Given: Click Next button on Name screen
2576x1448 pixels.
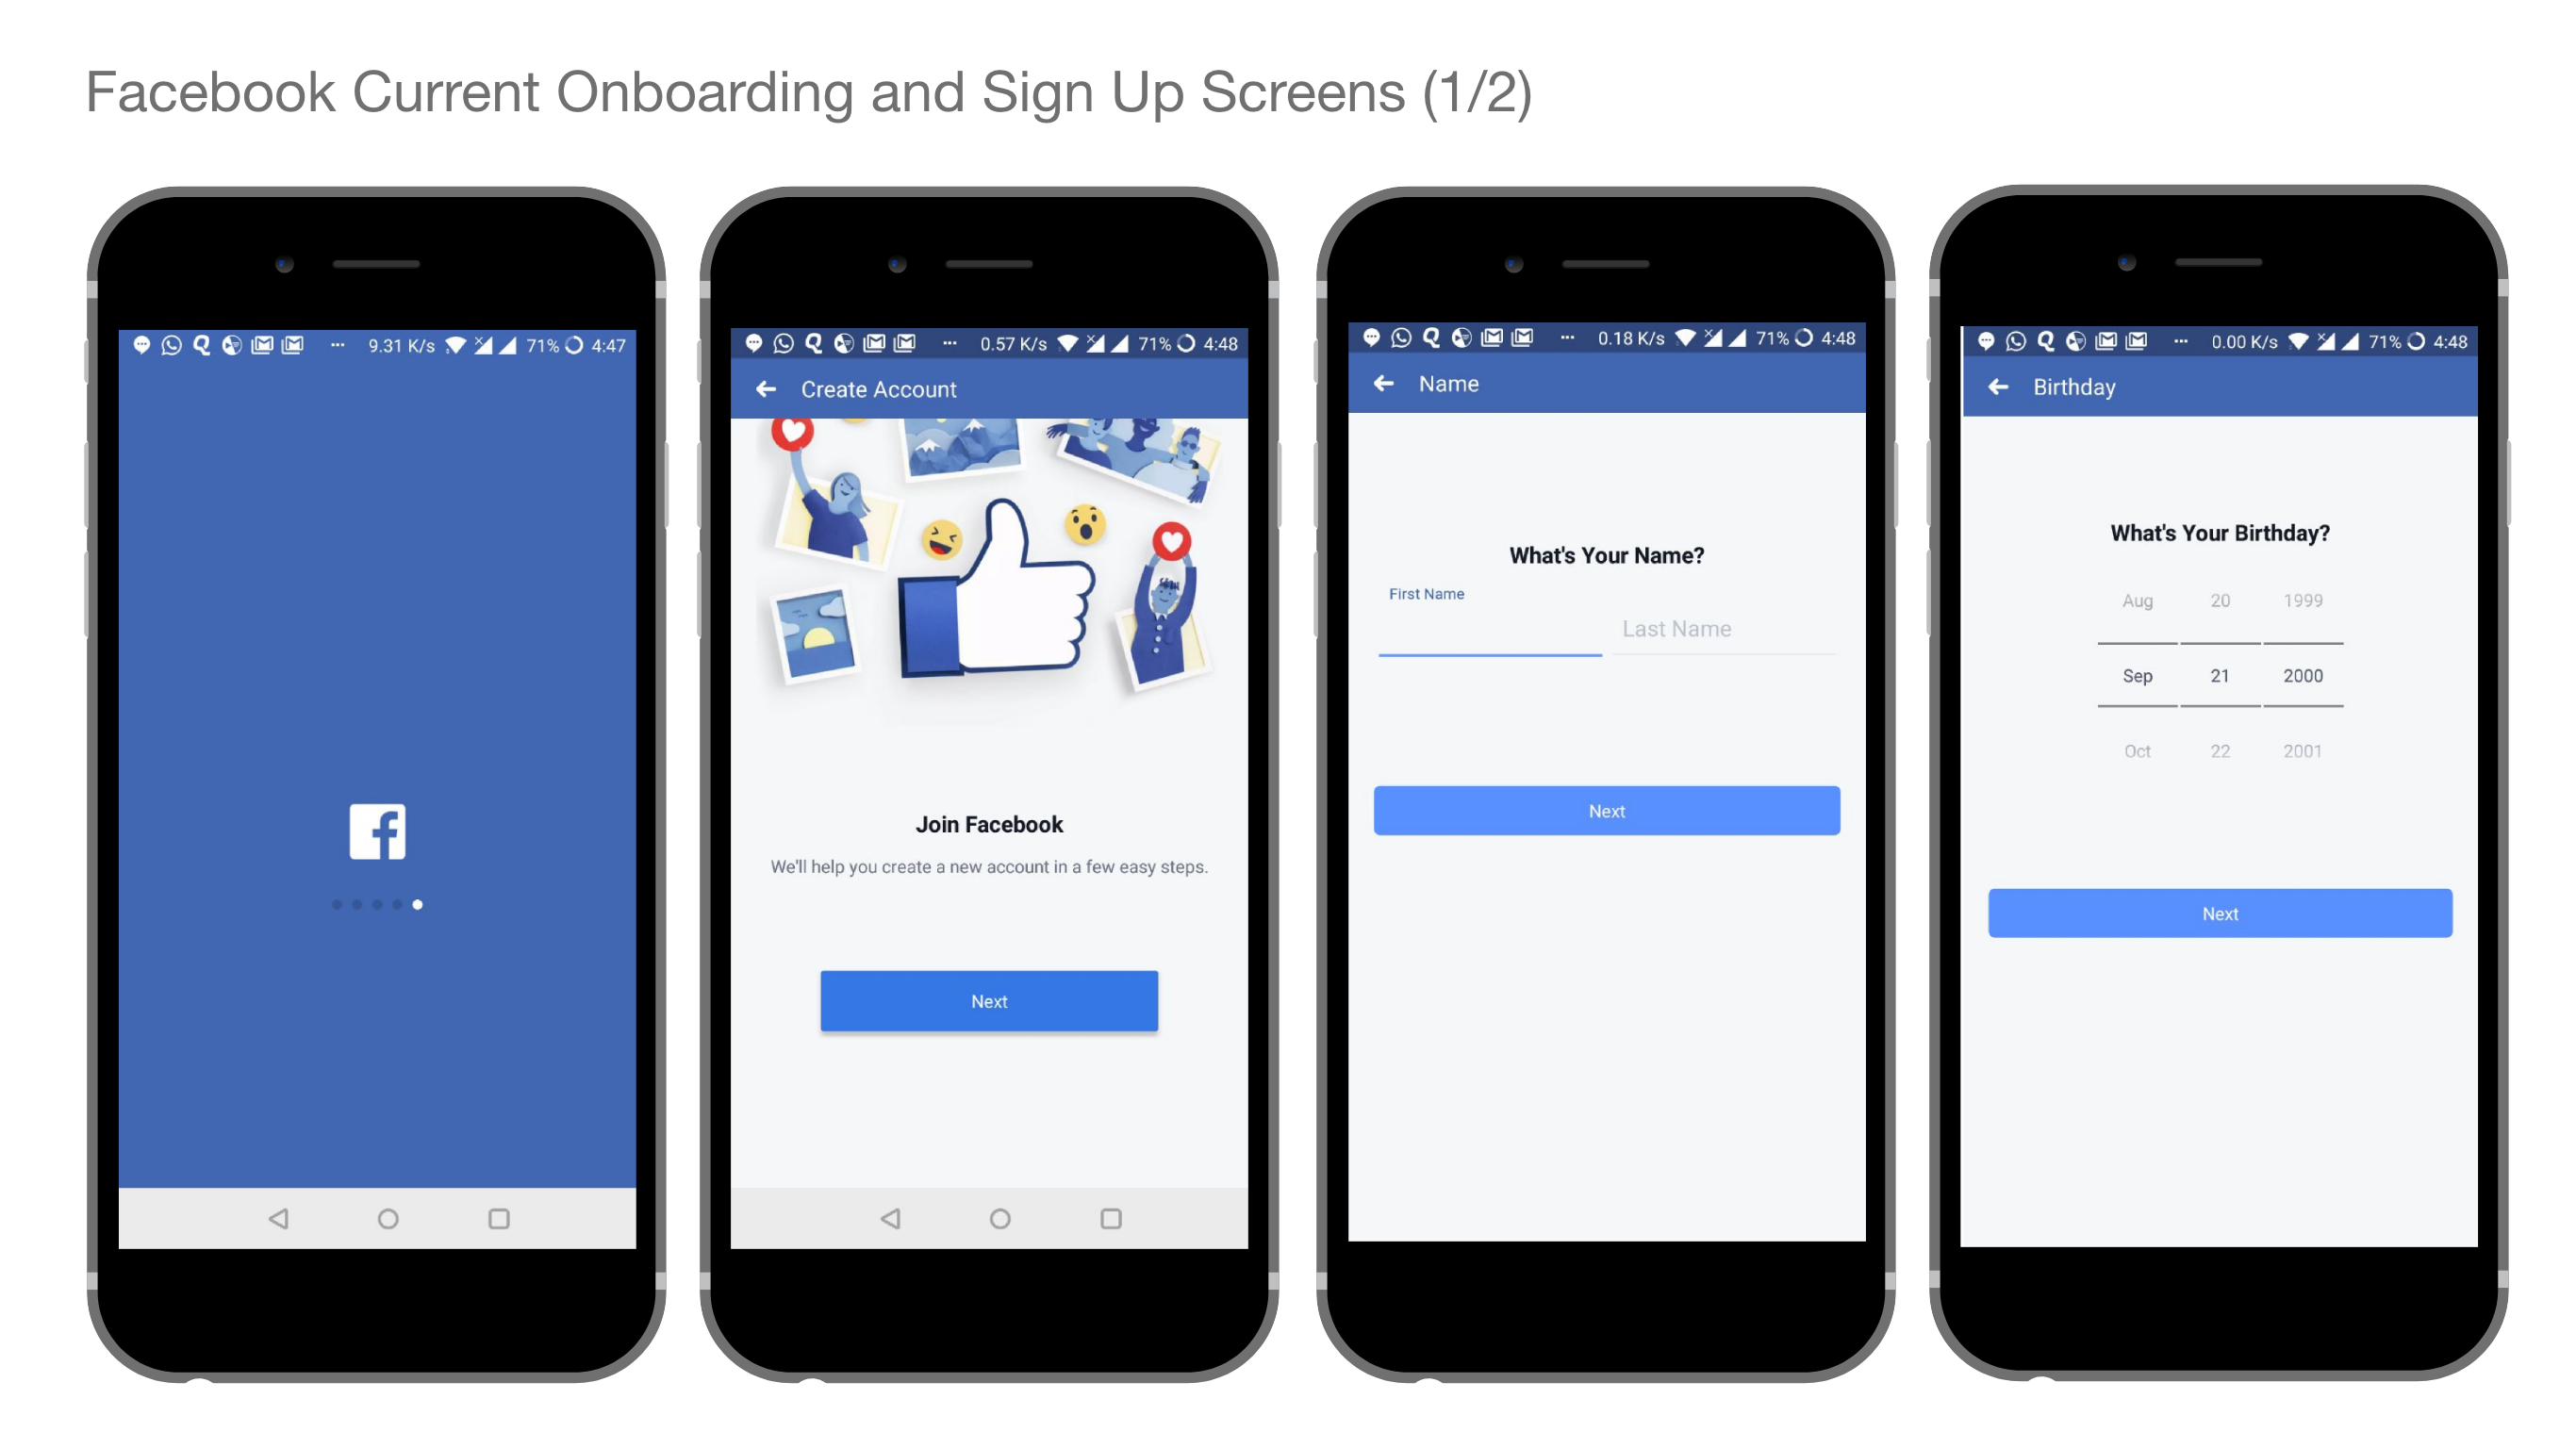Looking at the screenshot, I should 1609,812.
